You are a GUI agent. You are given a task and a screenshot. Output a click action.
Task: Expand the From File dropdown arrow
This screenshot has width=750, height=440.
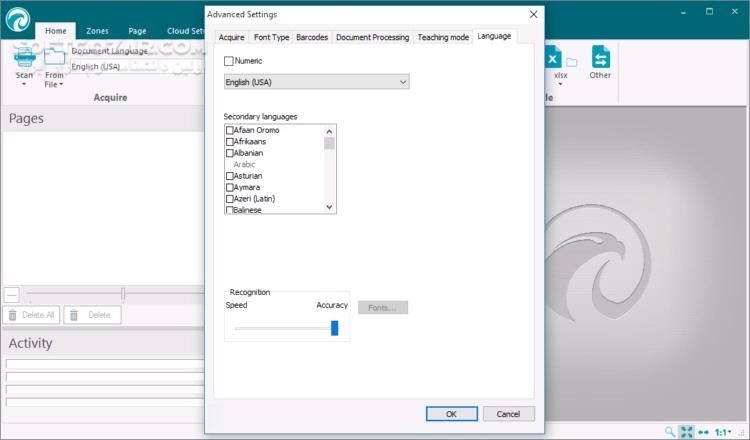(x=61, y=85)
